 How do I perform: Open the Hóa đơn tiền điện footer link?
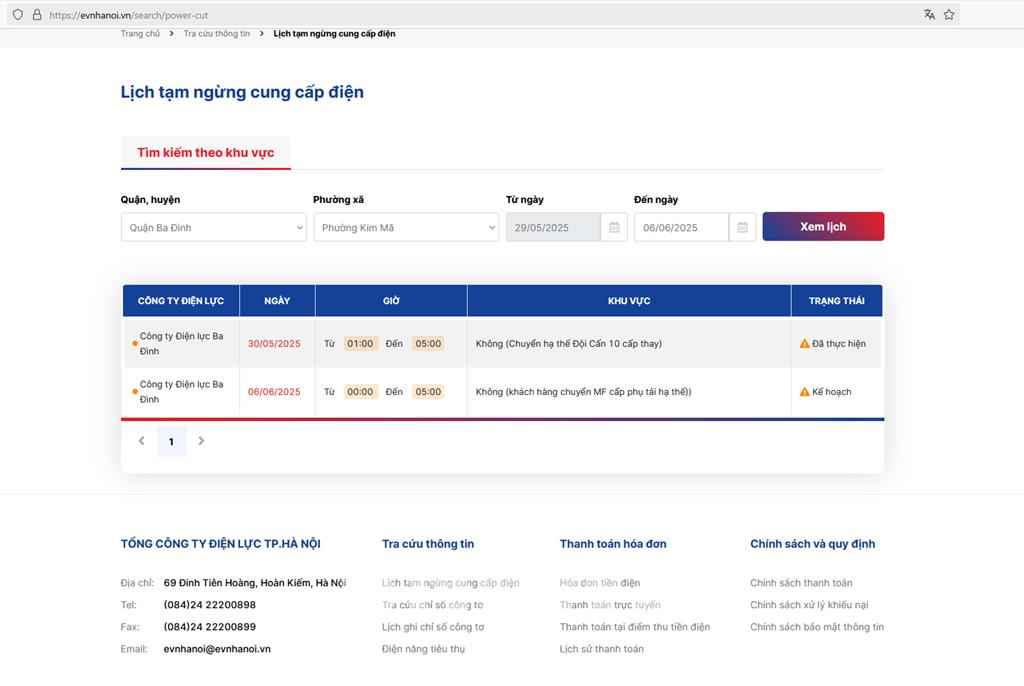(600, 583)
